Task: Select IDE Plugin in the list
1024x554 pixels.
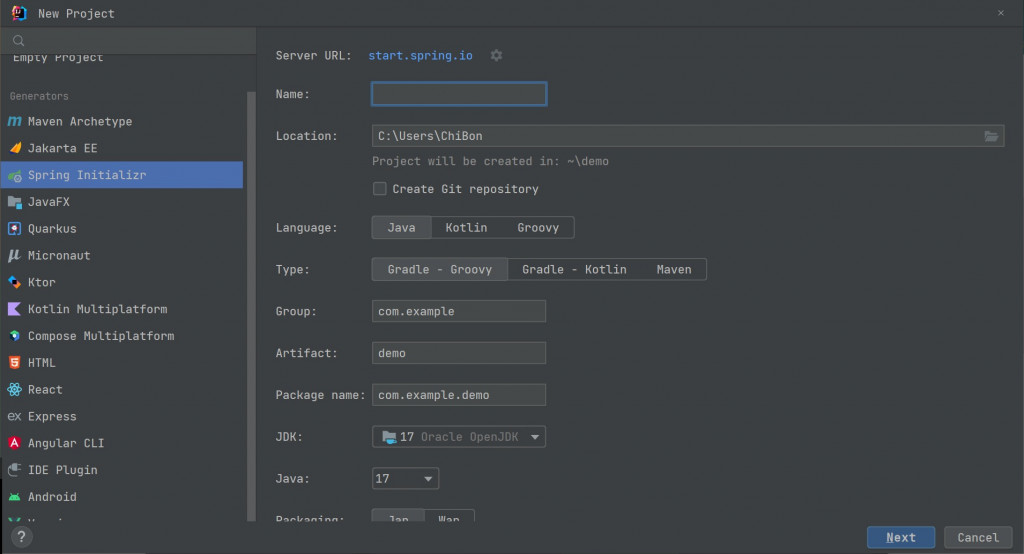Action: (x=122, y=470)
